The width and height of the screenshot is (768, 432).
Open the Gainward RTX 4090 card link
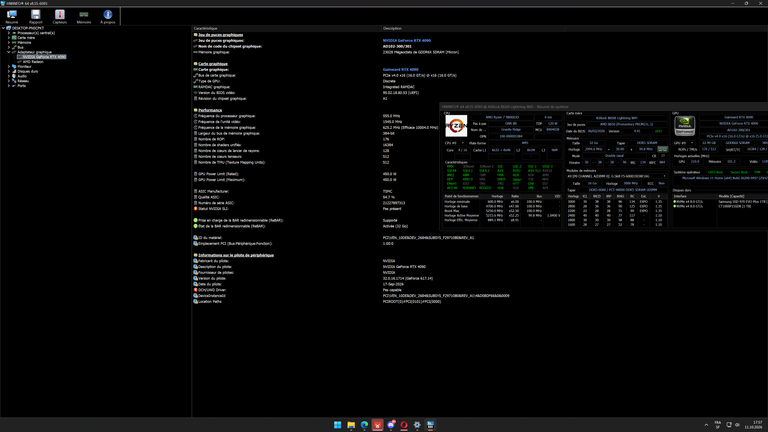point(400,70)
